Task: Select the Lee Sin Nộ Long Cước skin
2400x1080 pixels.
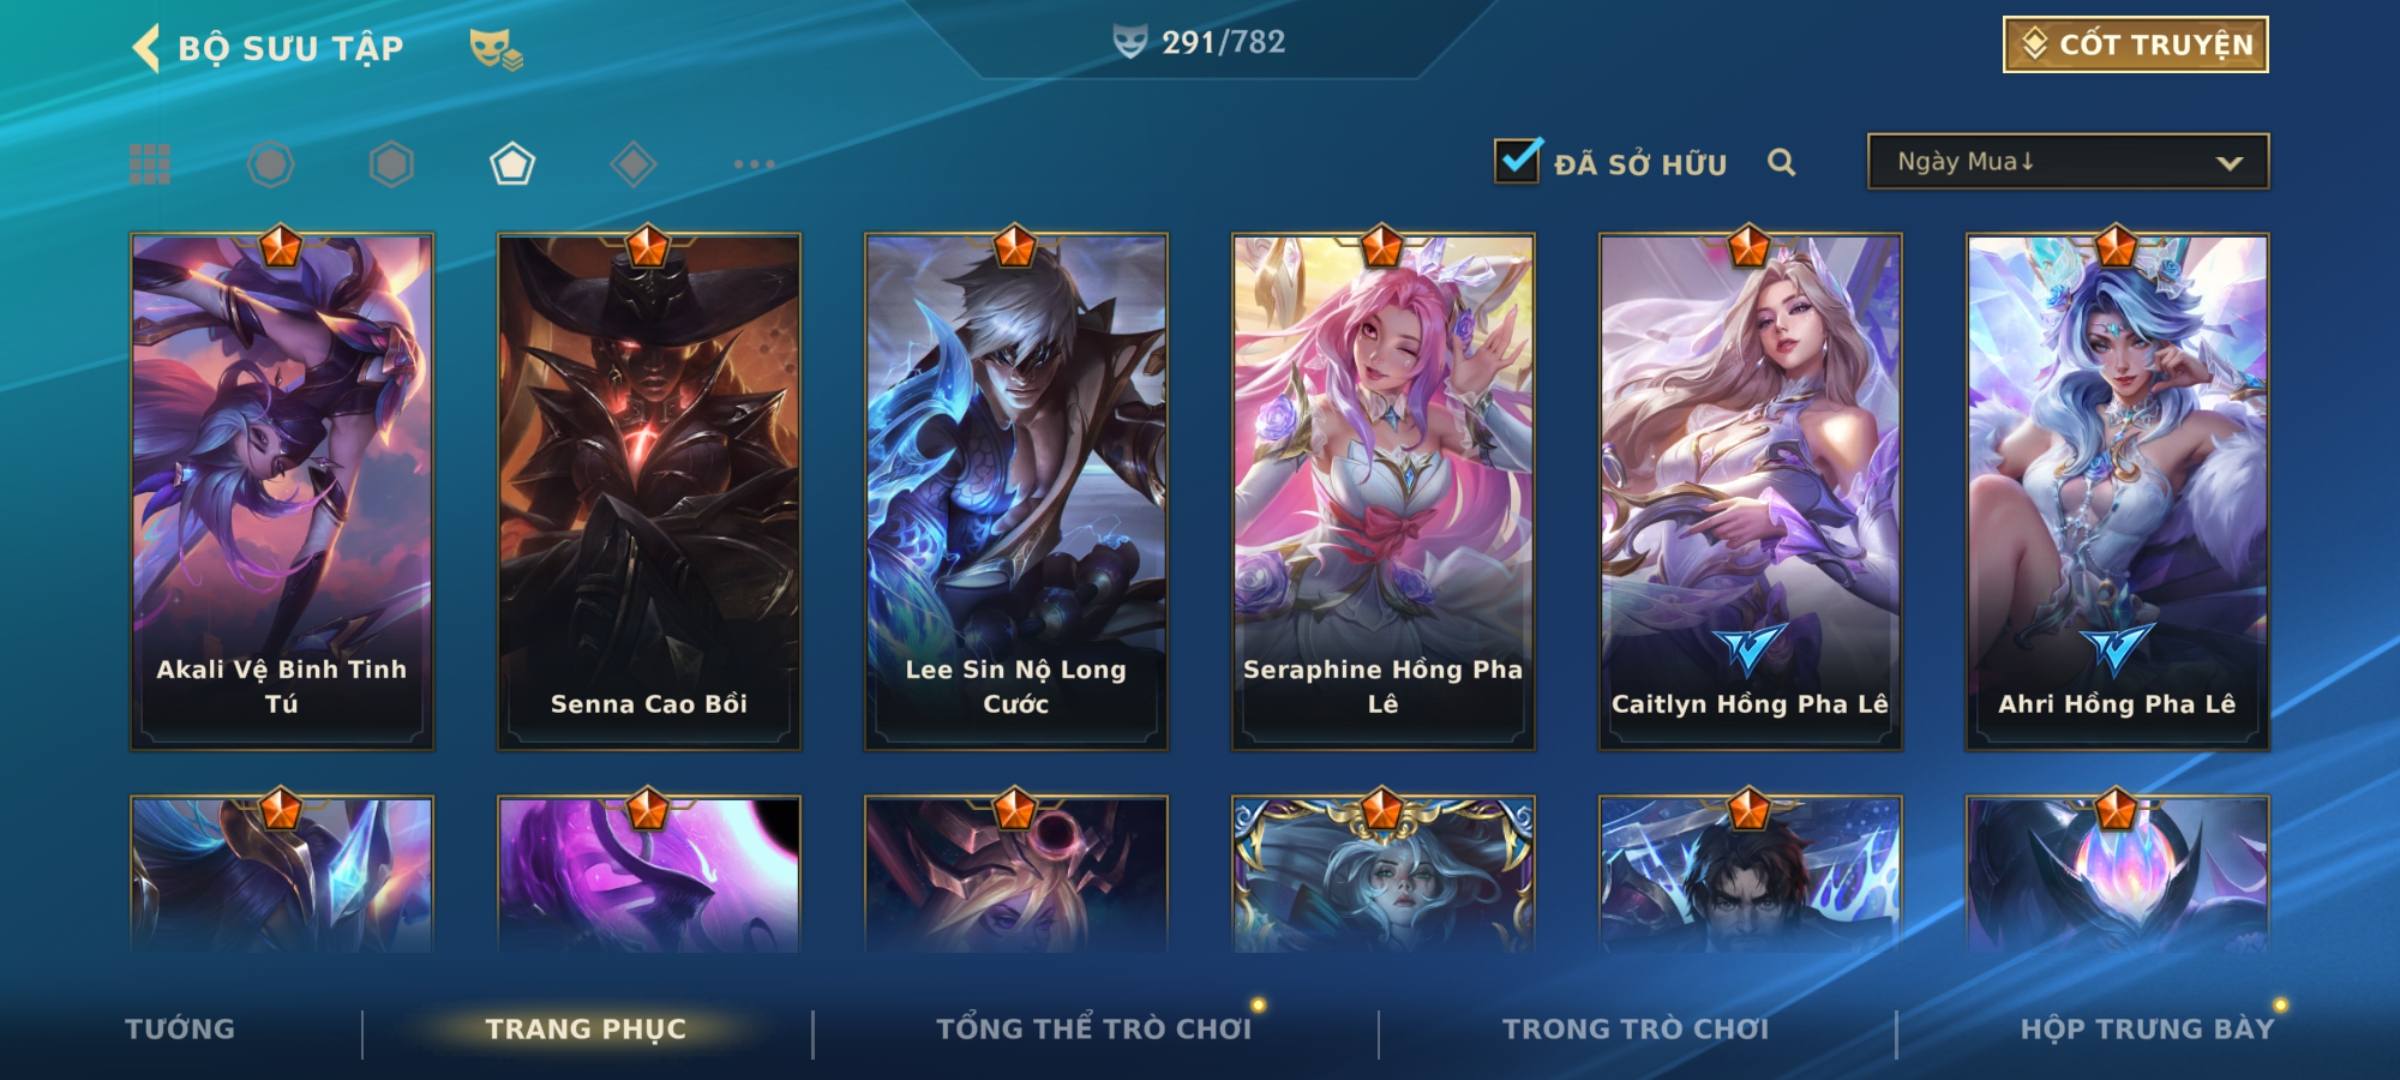Action: (1016, 492)
